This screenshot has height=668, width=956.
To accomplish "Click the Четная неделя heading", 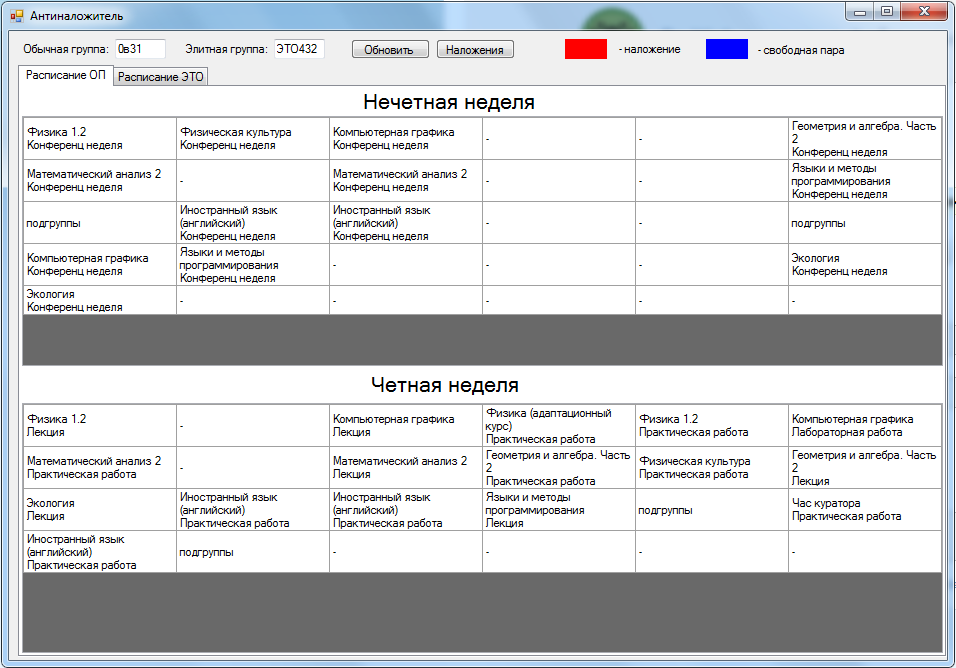I will coord(444,385).
